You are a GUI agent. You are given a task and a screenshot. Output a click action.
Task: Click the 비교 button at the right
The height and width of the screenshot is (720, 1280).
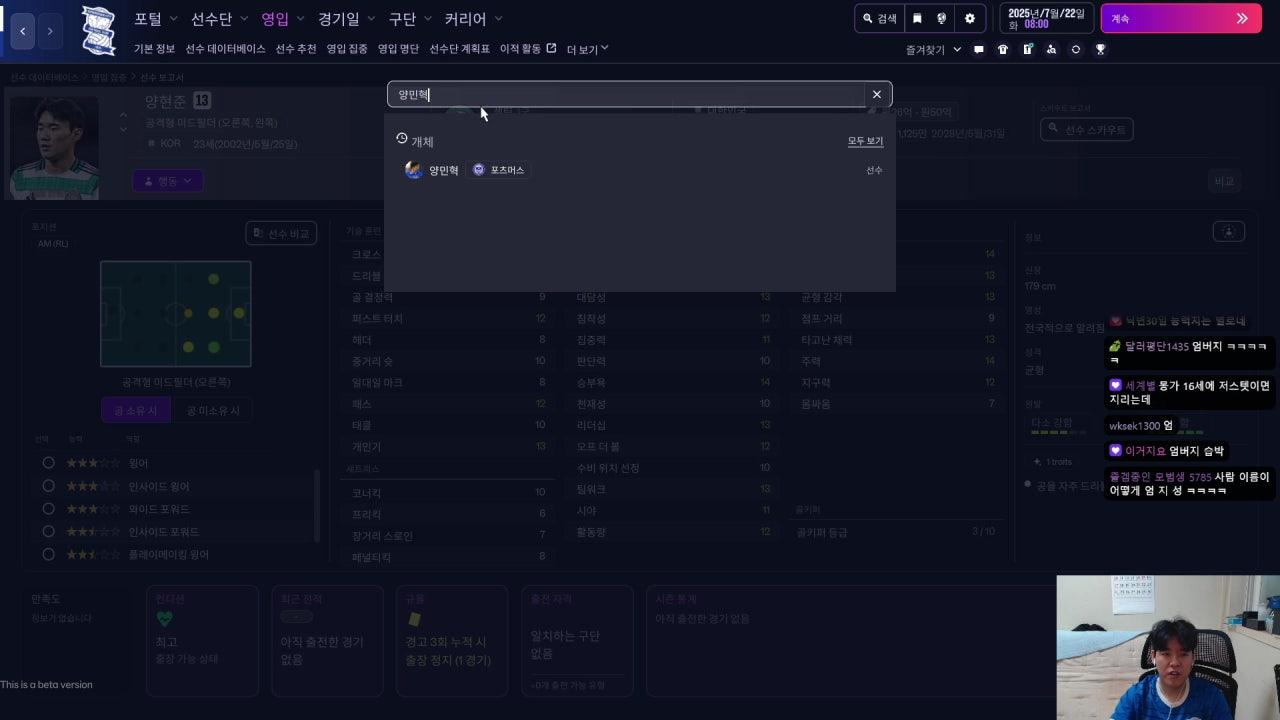coord(1224,181)
